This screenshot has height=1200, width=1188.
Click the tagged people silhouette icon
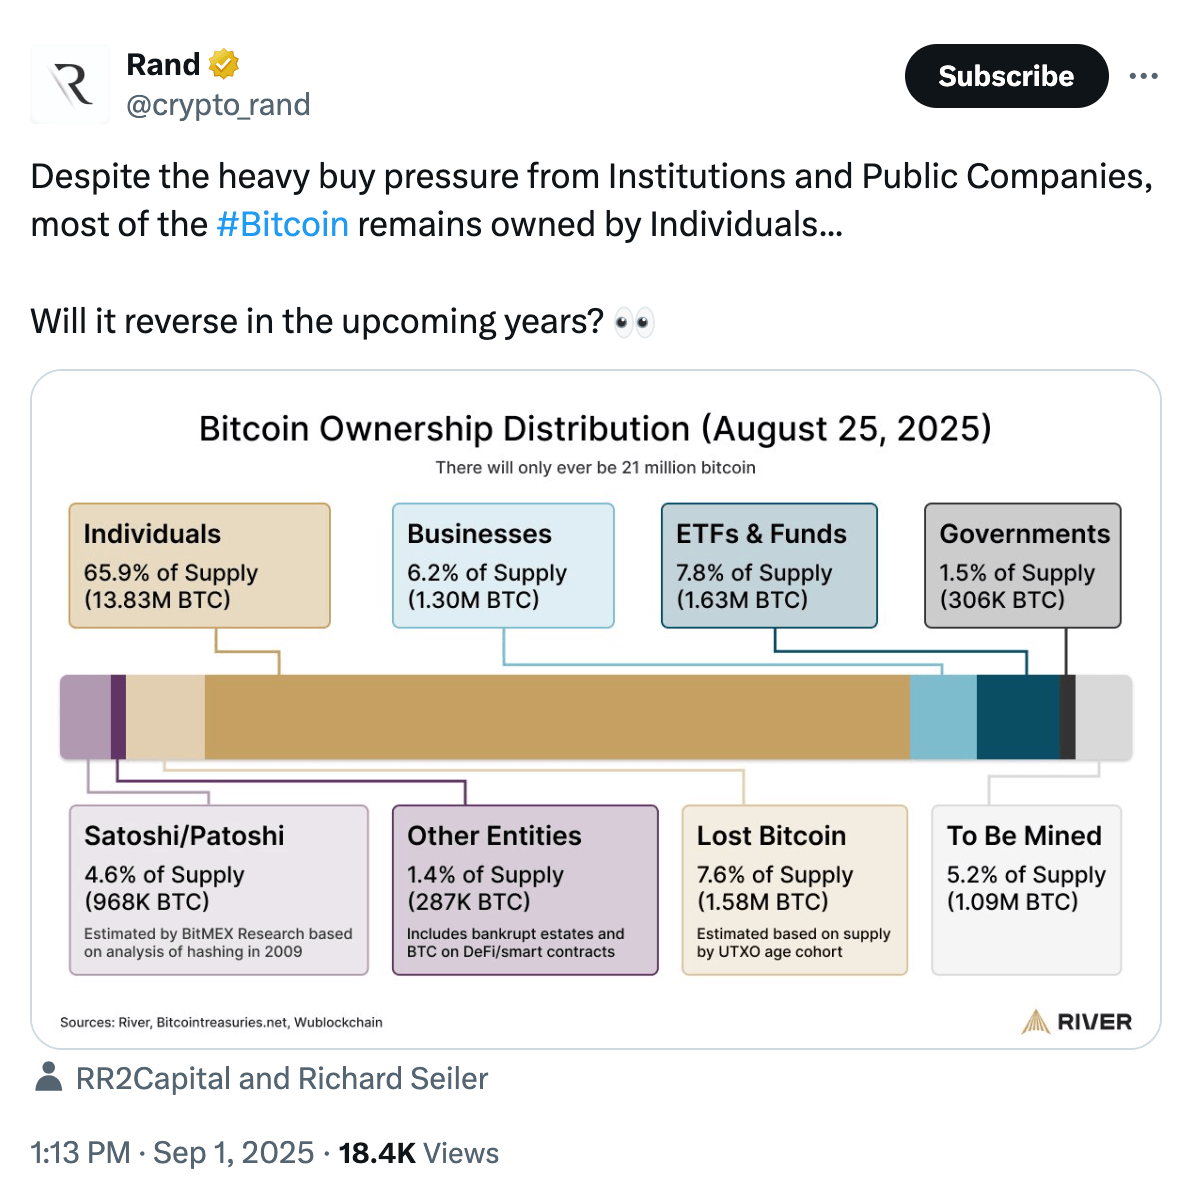coord(47,1078)
